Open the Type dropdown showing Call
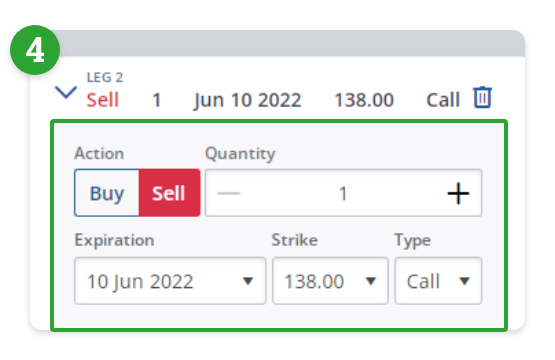Viewport: 555px width, 360px height. point(438,281)
